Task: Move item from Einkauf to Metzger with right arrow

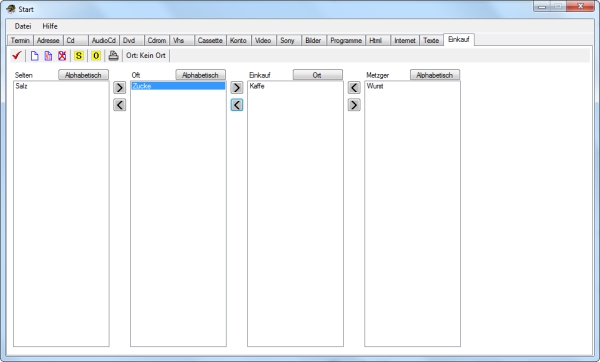Action: [354, 104]
